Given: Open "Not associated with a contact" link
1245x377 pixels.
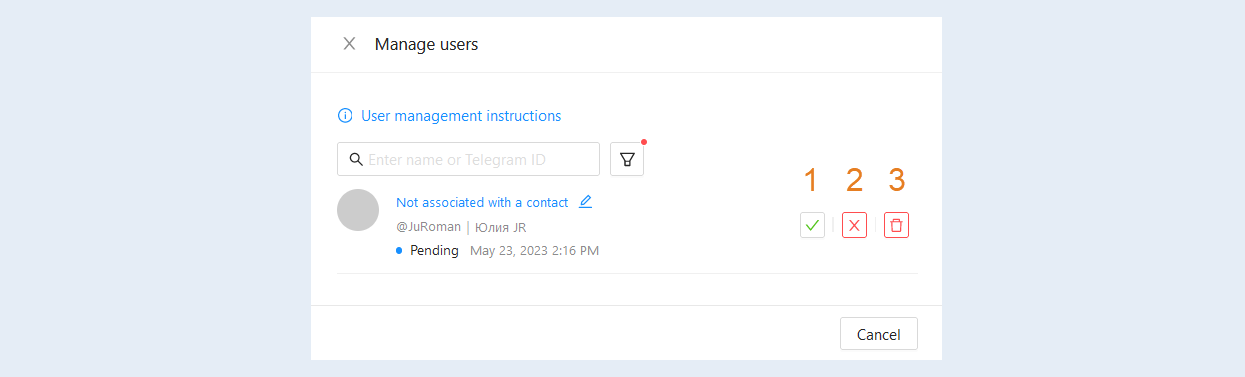Looking at the screenshot, I should (482, 202).
